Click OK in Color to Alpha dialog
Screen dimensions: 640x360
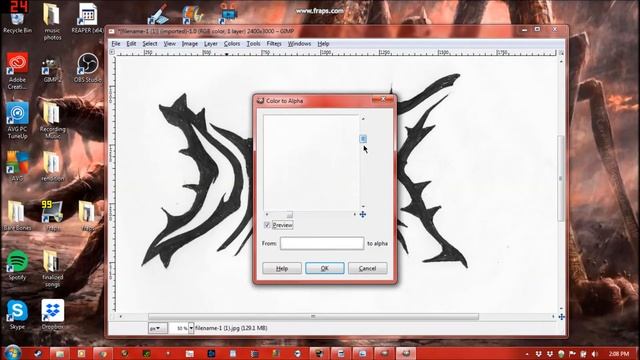(325, 268)
